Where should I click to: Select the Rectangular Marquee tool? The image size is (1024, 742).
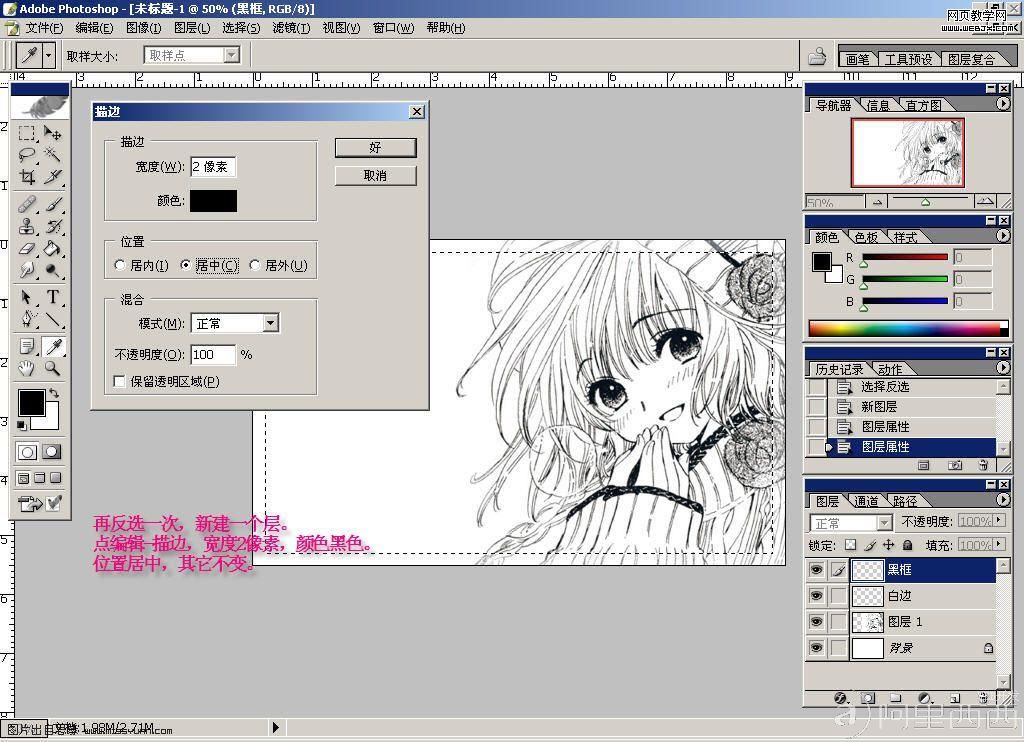pyautogui.click(x=26, y=133)
